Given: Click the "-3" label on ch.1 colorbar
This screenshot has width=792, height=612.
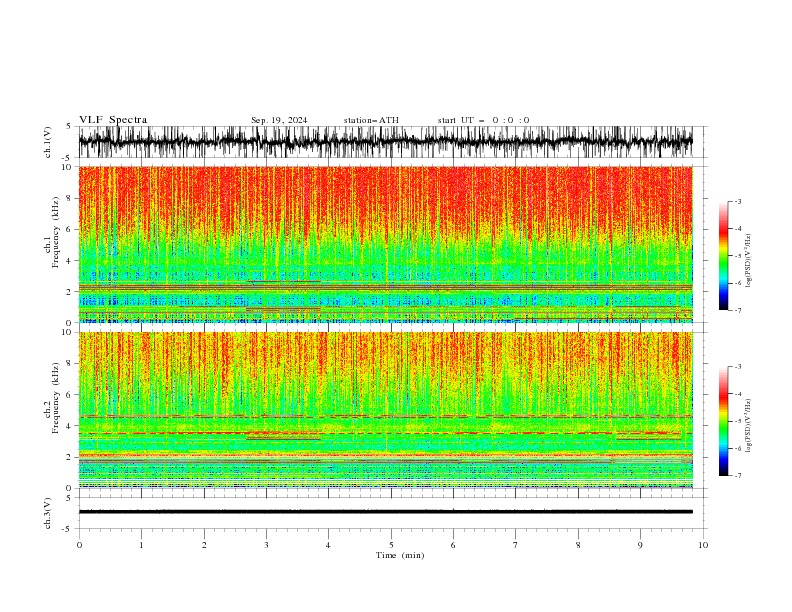Looking at the screenshot, I should tap(738, 201).
